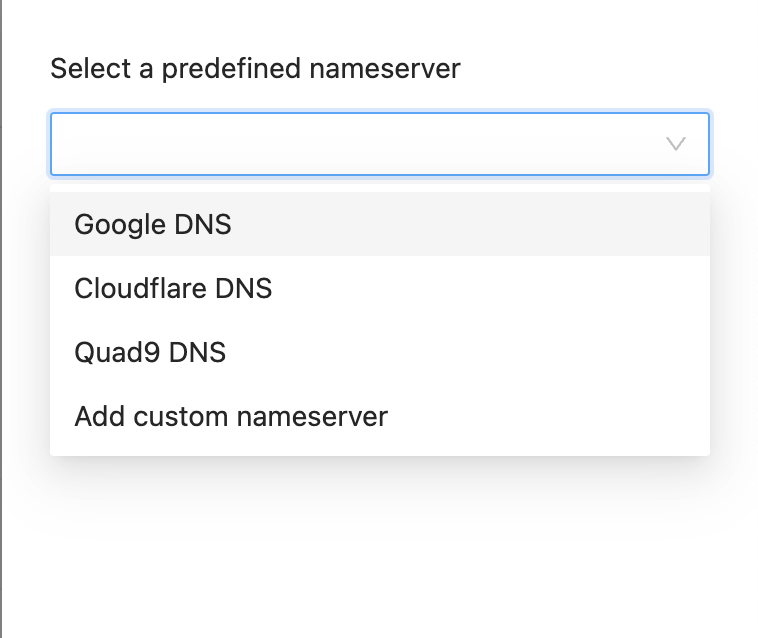758x638 pixels.
Task: Switch the nameserver to Cloudflare
Action: coord(173,288)
